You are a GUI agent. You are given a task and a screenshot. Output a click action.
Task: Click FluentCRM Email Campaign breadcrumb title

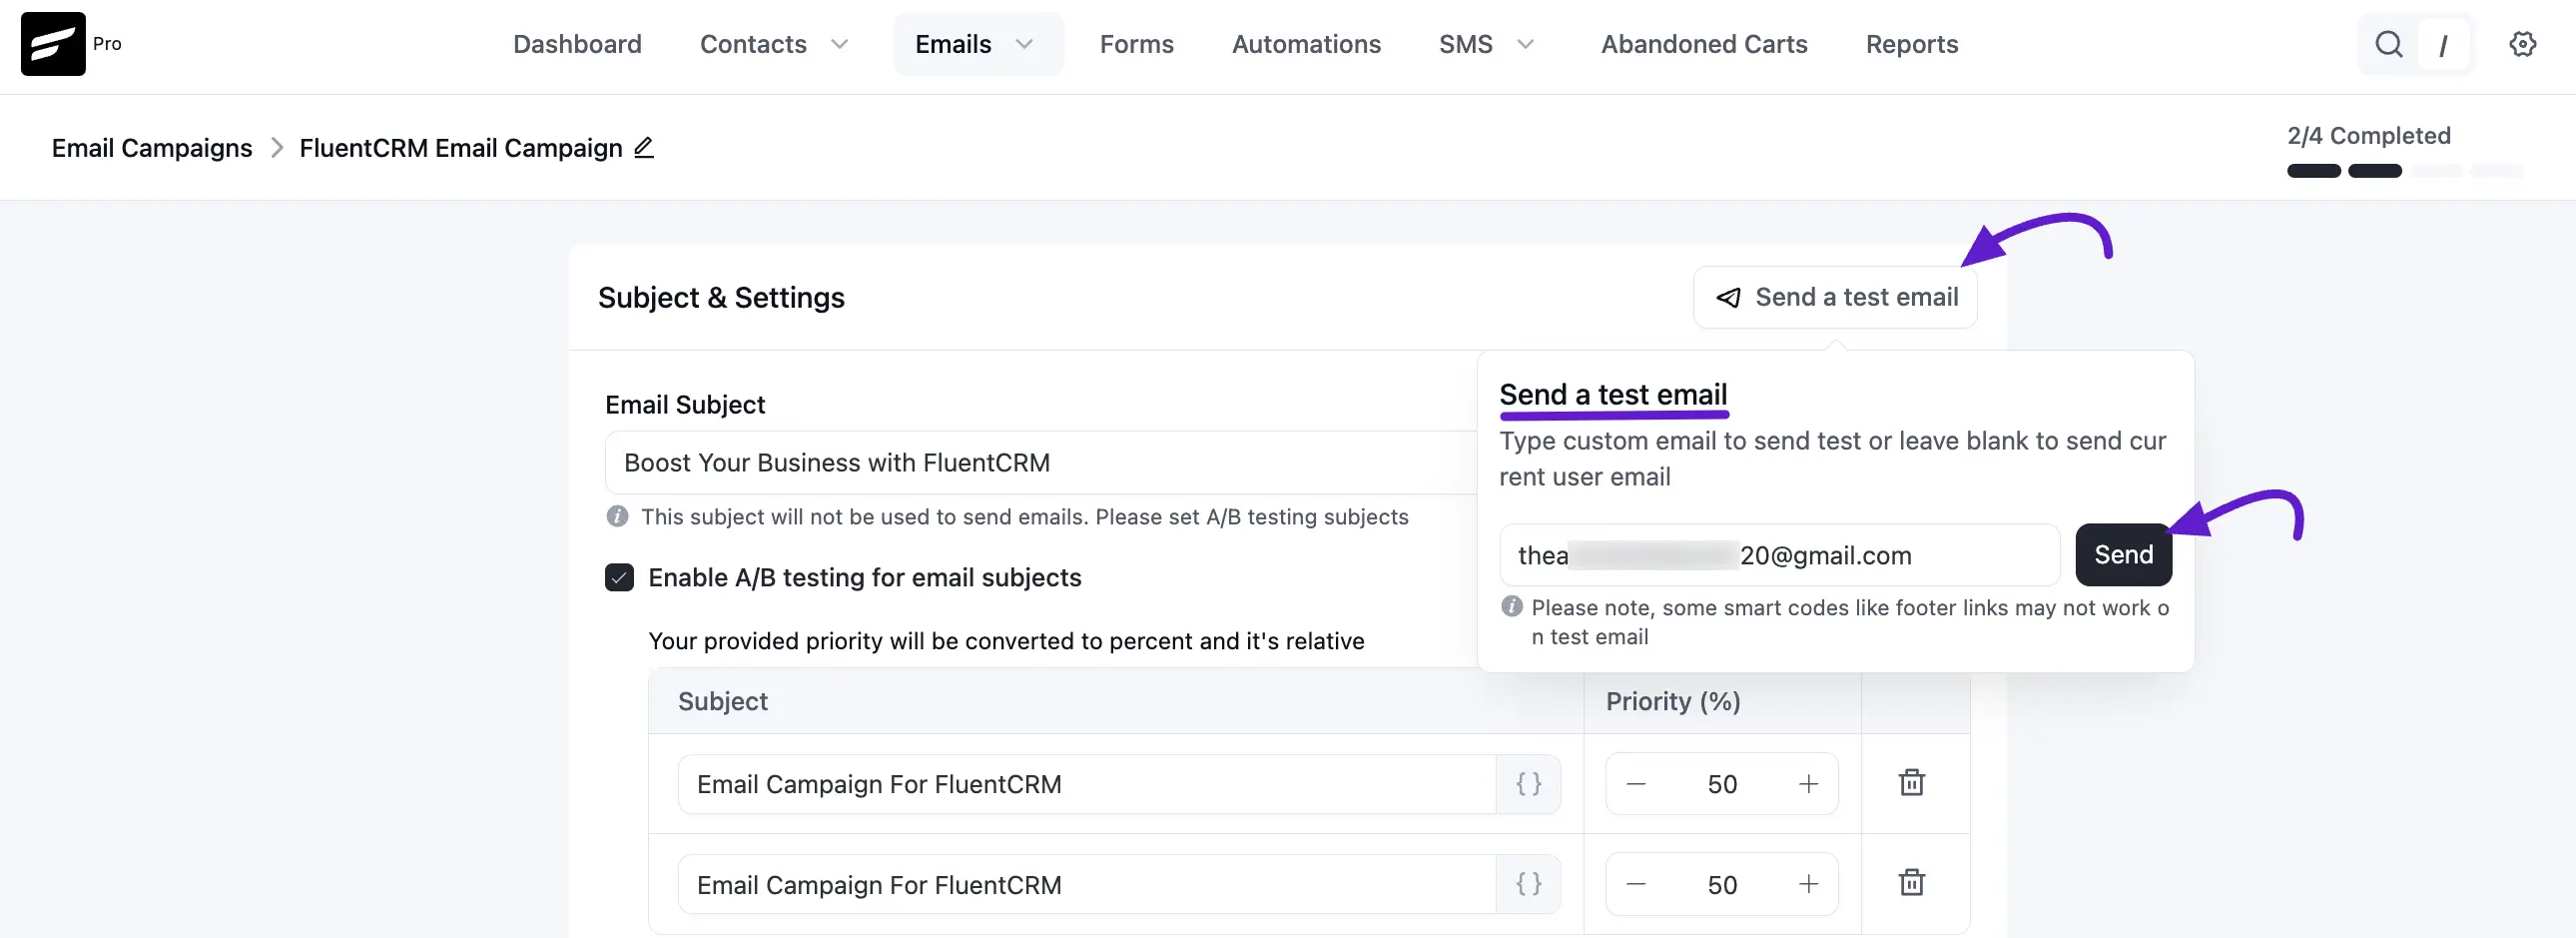pyautogui.click(x=461, y=148)
